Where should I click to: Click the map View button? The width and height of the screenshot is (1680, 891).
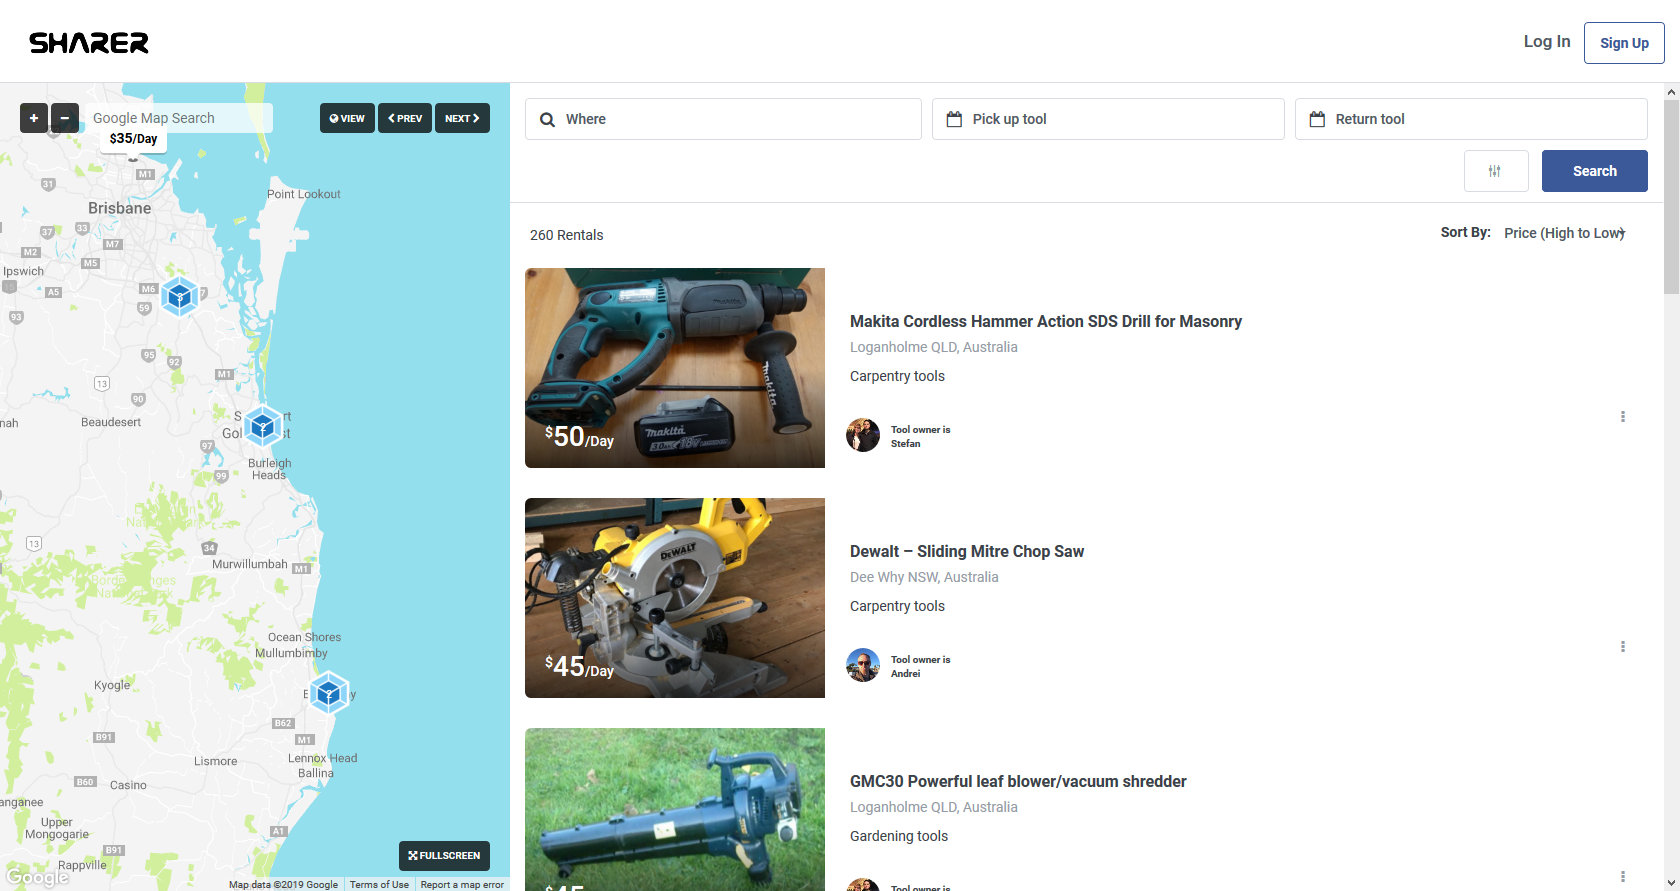click(347, 118)
